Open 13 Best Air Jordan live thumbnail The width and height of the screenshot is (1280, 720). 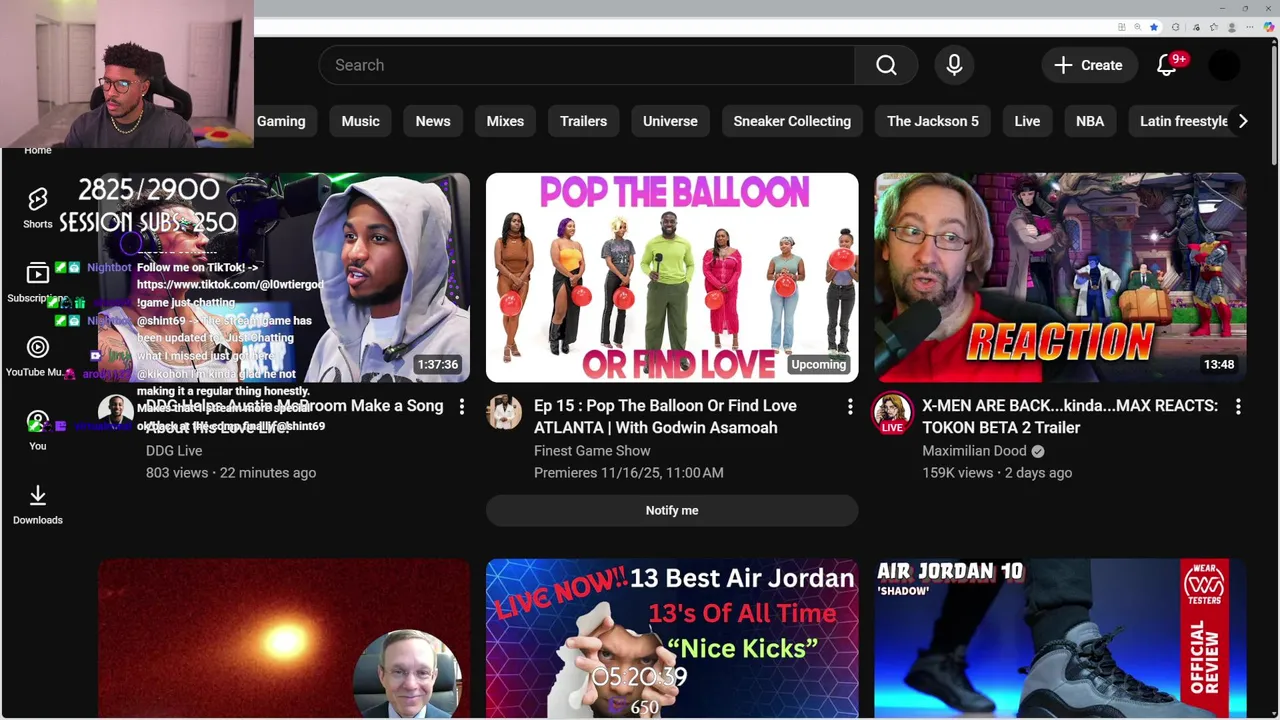click(672, 638)
